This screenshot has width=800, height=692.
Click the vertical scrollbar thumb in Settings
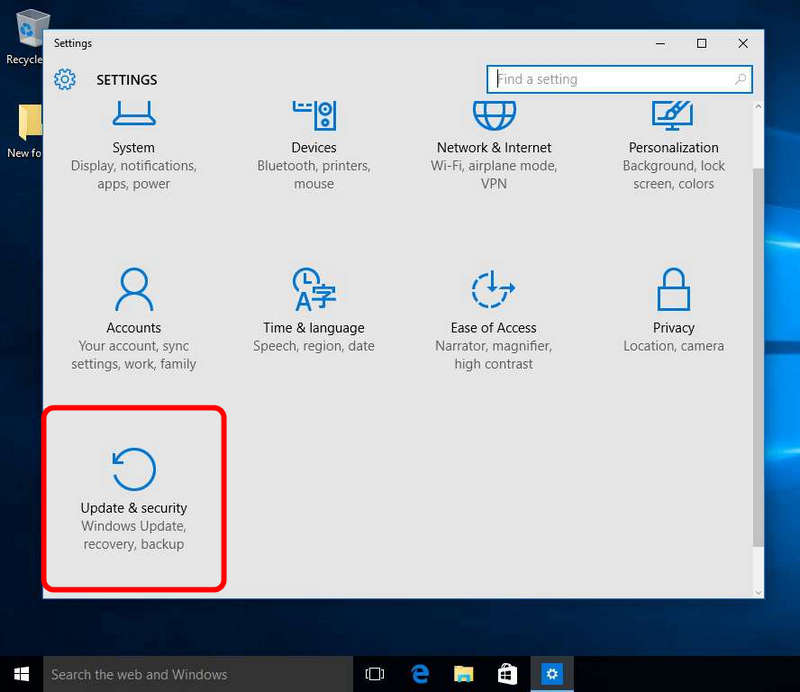tap(758, 357)
